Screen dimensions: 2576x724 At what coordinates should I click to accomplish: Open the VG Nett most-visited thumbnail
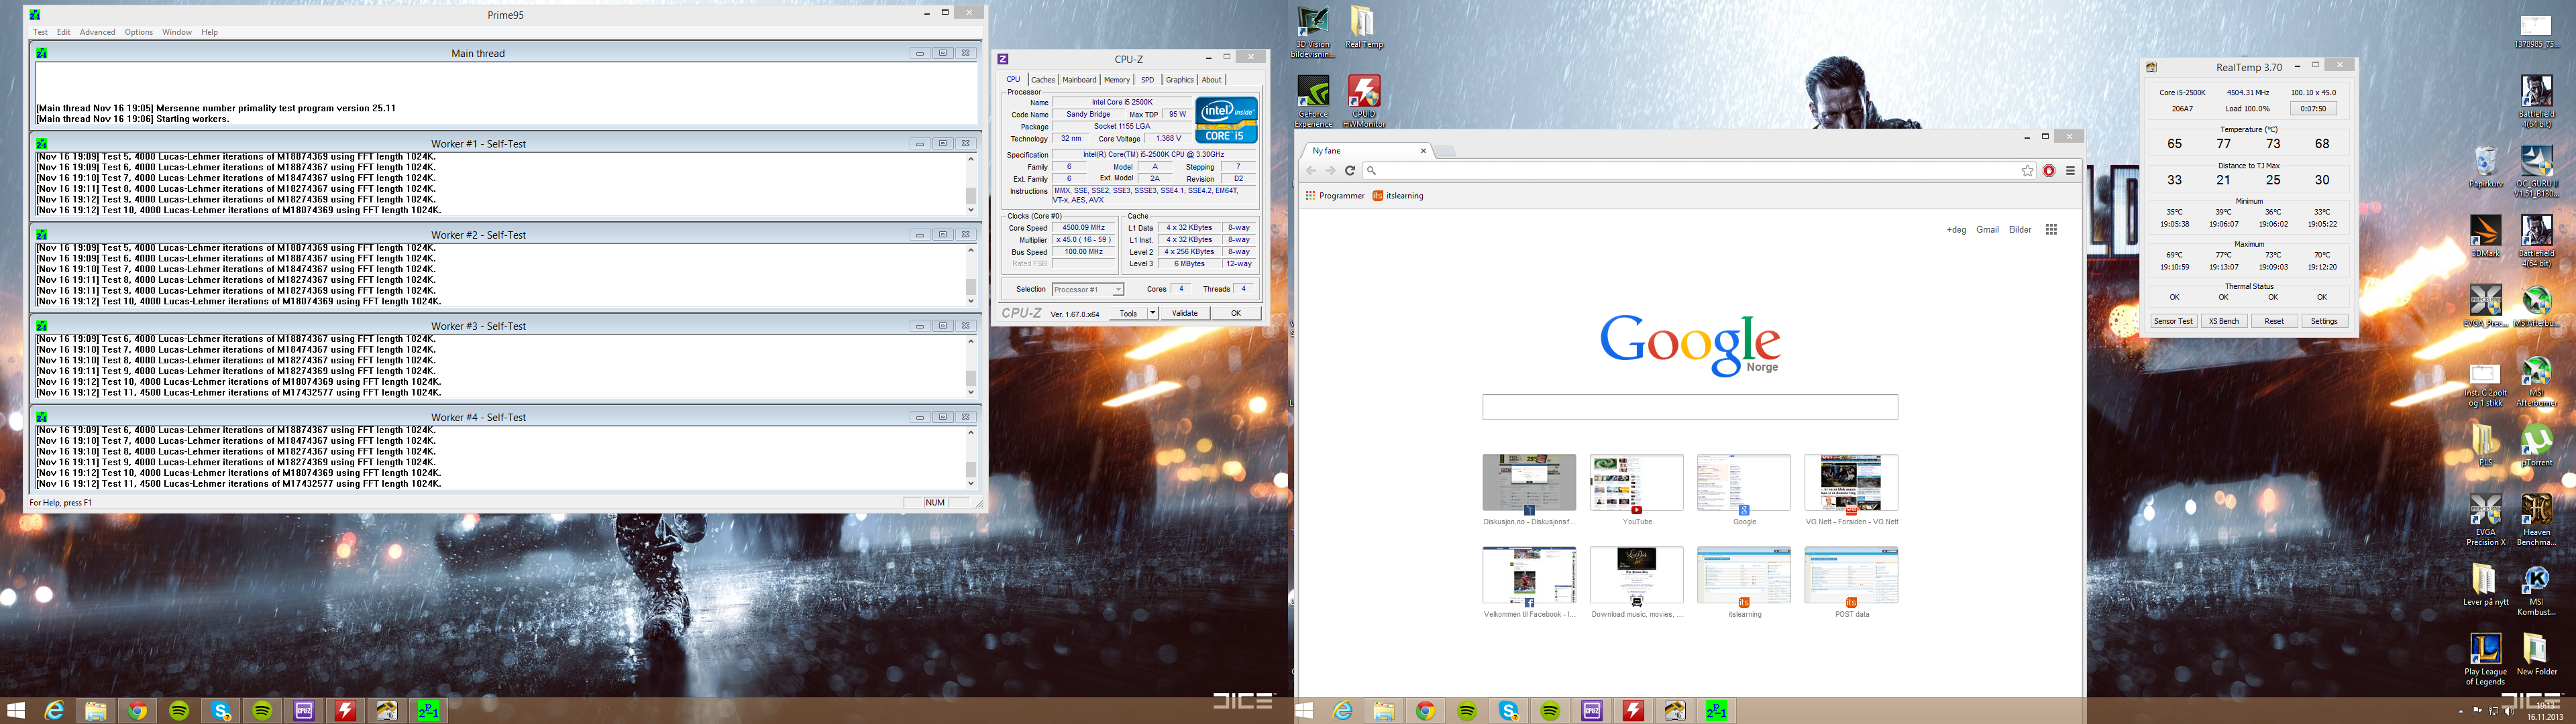coord(1851,489)
